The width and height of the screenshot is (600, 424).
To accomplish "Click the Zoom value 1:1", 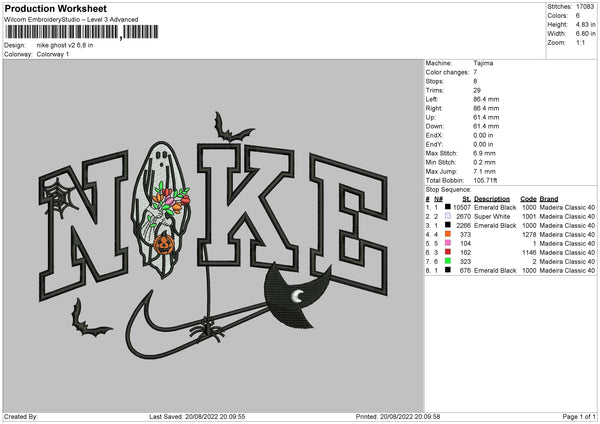I will point(580,42).
